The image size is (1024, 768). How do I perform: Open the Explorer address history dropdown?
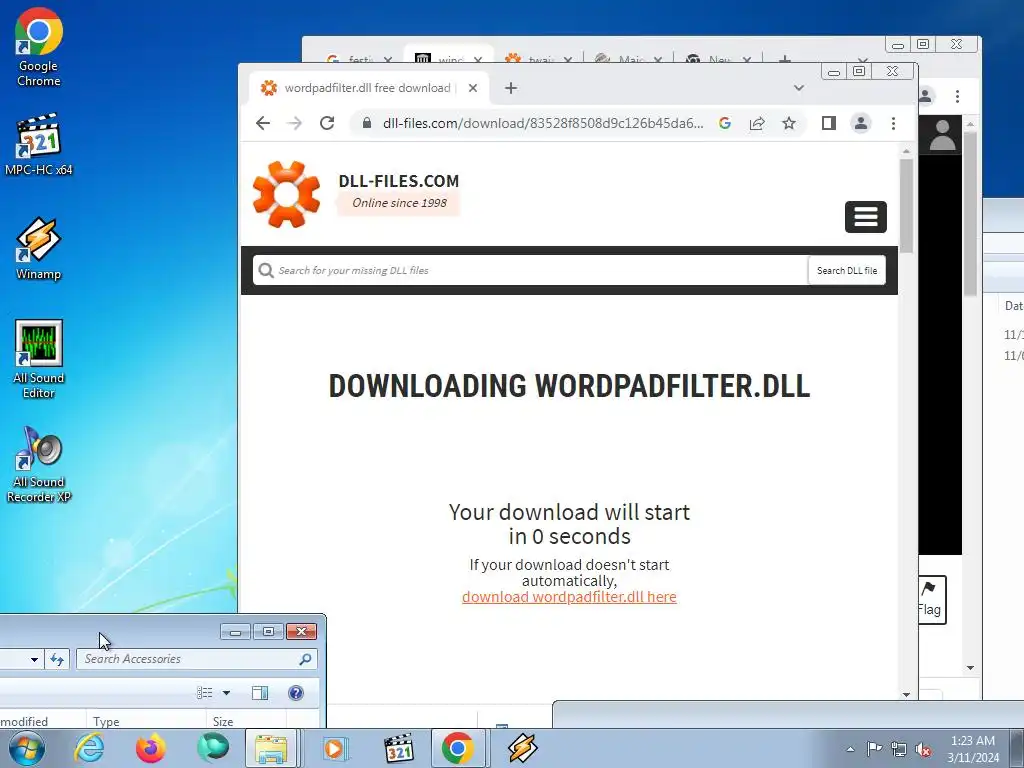point(34,659)
